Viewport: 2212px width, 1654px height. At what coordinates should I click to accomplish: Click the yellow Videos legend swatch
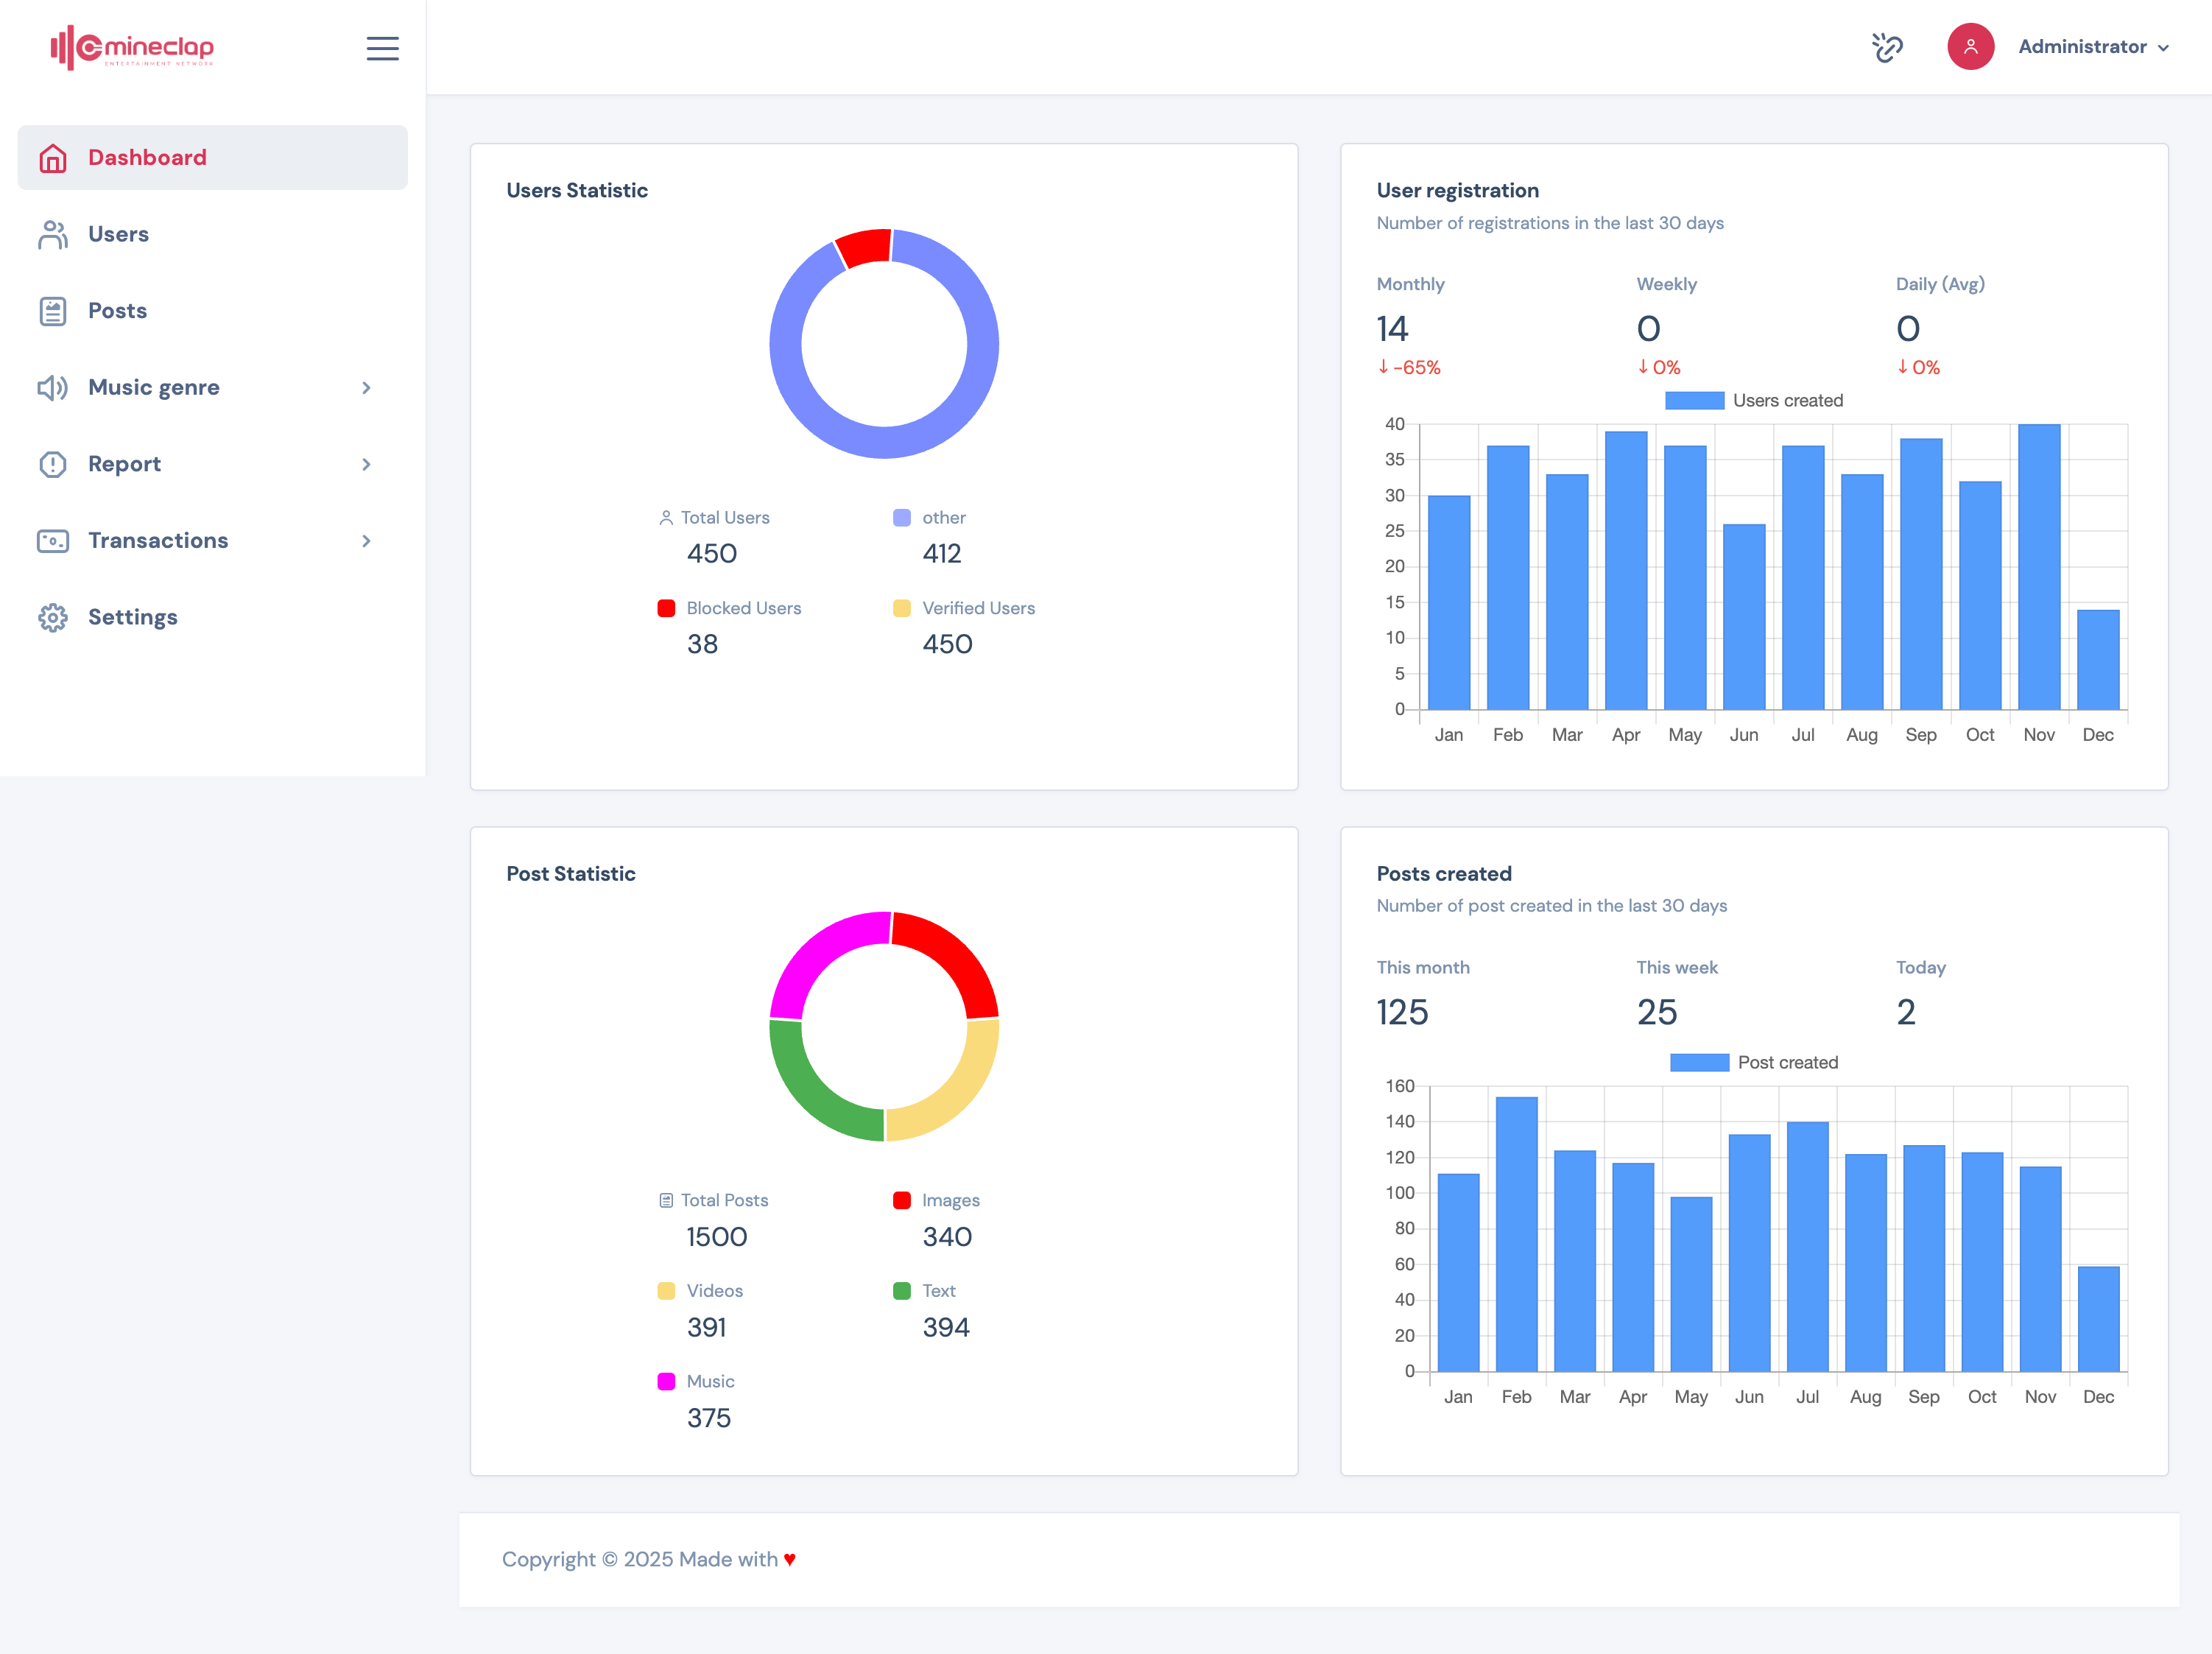pyautogui.click(x=666, y=1291)
